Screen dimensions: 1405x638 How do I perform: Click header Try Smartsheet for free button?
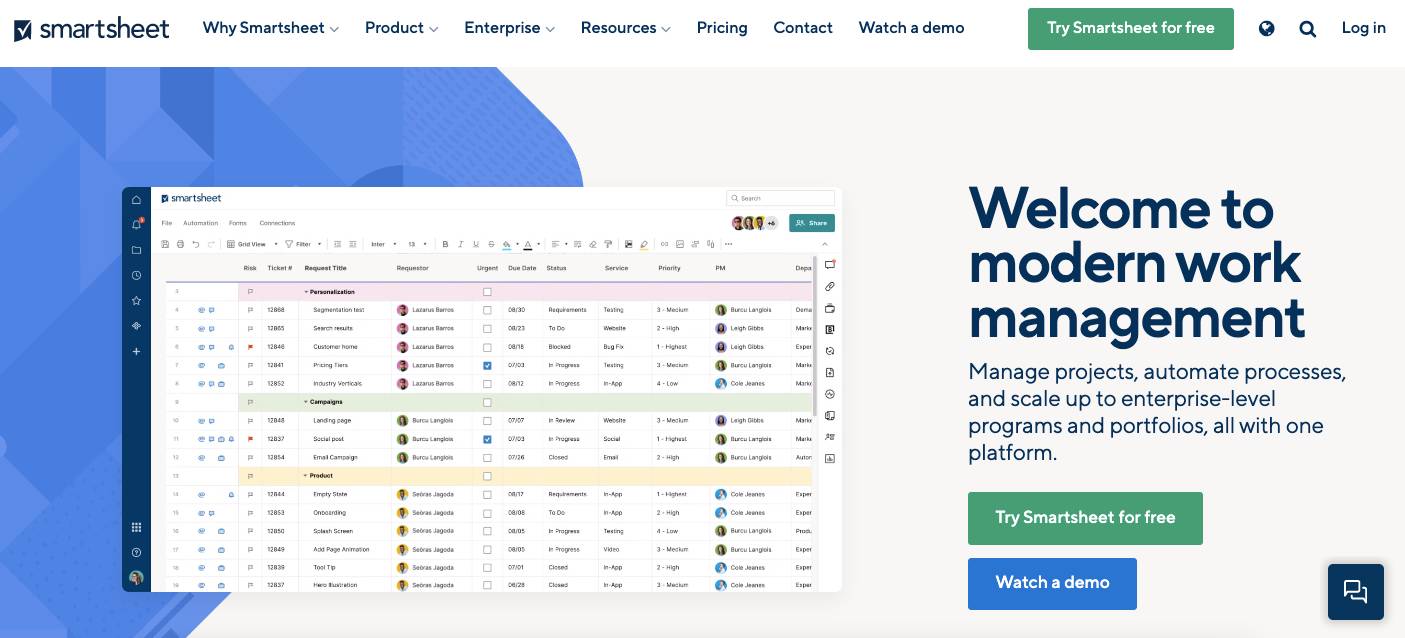click(1131, 29)
